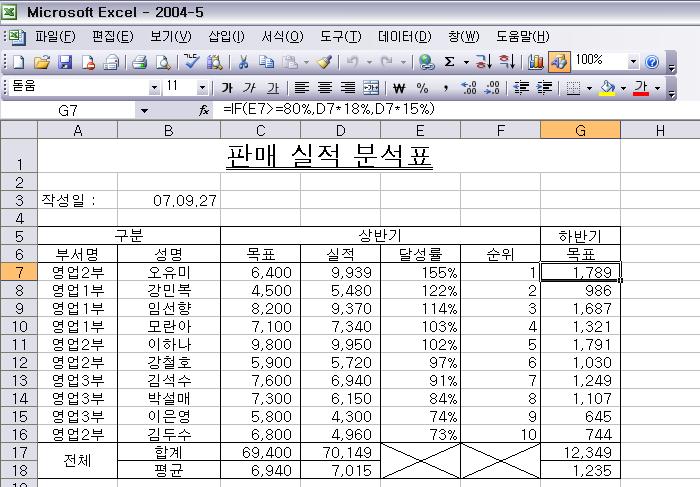Screen dimensions: 700x487
Task: Open a file with the folder icon
Action: 42,62
